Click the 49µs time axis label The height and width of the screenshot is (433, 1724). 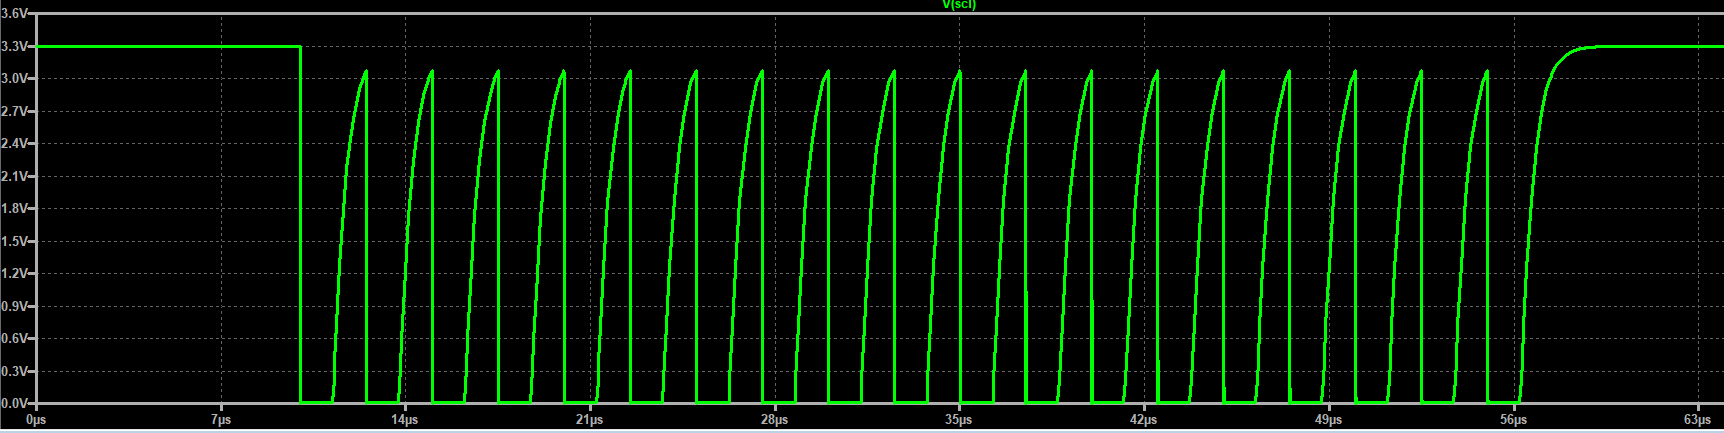(x=1329, y=420)
